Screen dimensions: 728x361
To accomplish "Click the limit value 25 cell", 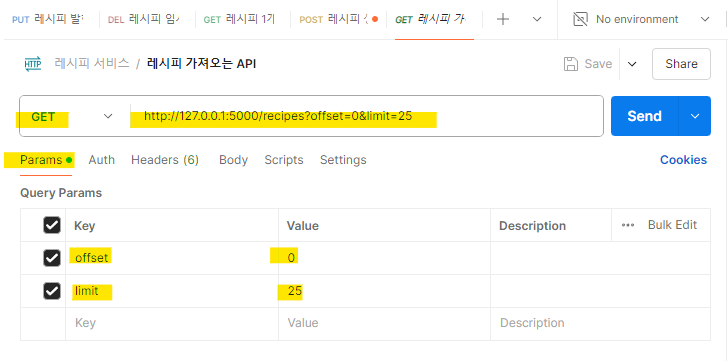I will [384, 291].
